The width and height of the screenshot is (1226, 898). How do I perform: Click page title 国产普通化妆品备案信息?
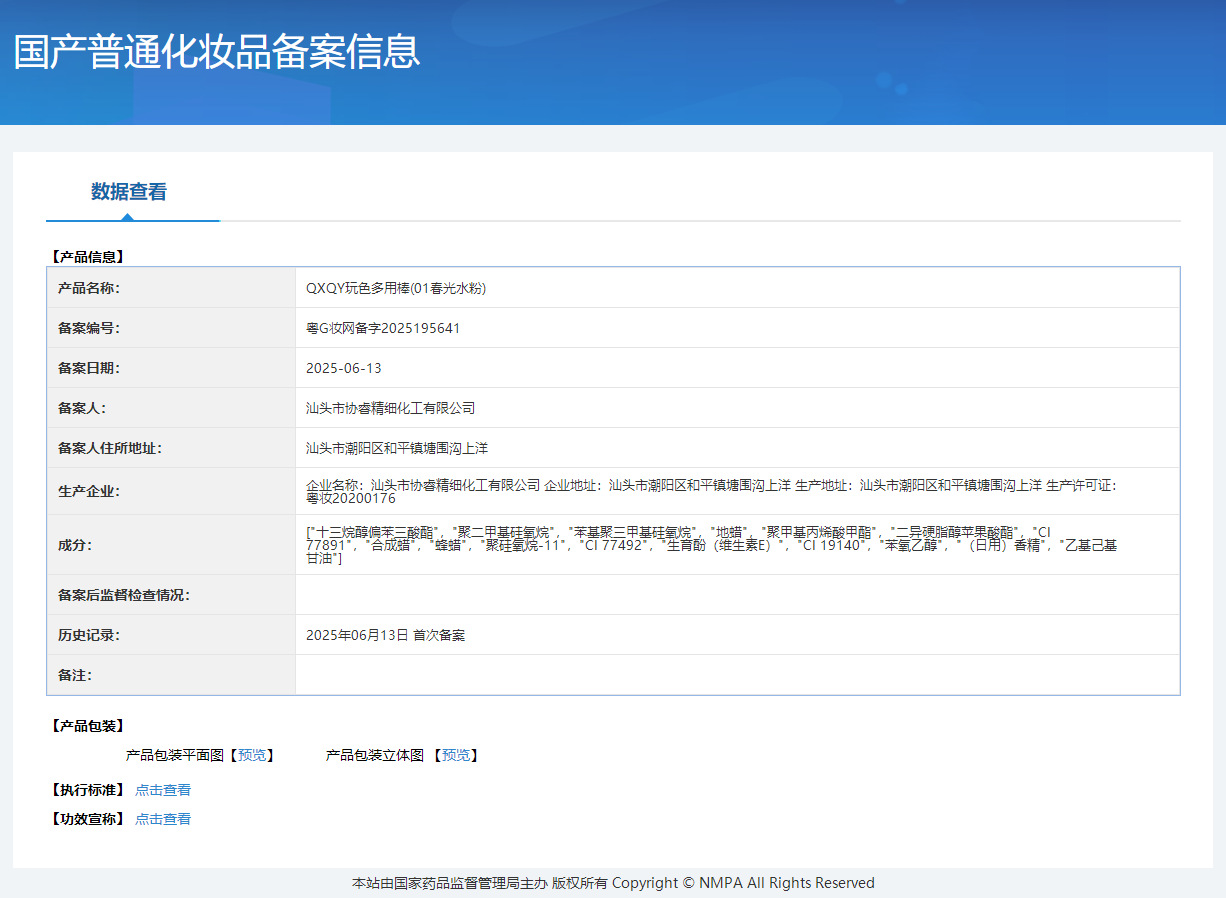(217, 52)
